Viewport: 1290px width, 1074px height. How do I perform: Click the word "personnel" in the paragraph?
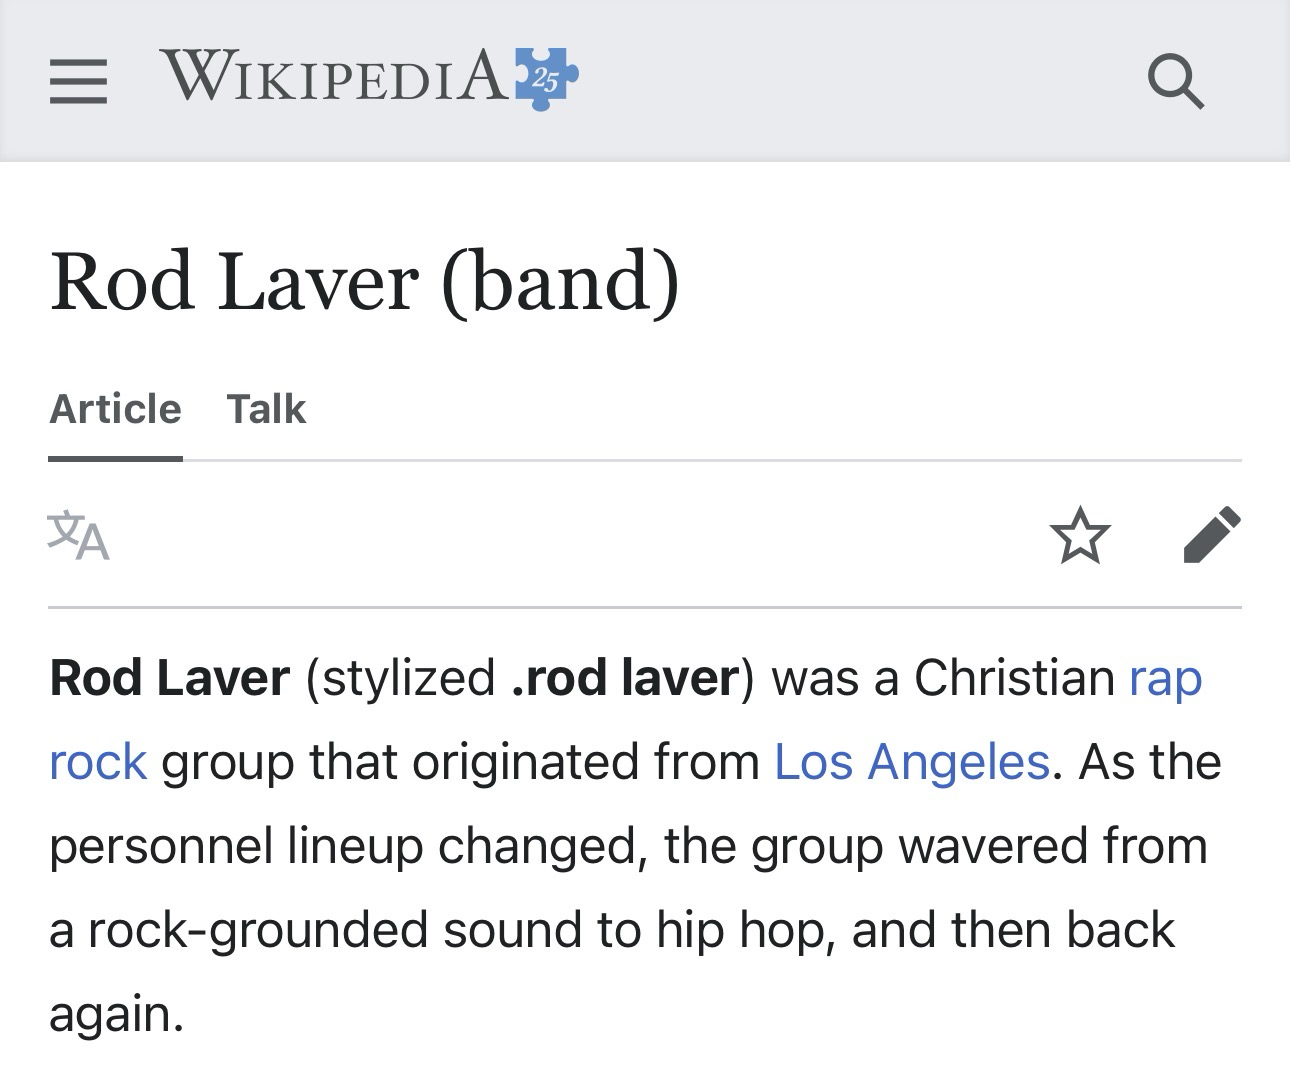pyautogui.click(x=161, y=846)
